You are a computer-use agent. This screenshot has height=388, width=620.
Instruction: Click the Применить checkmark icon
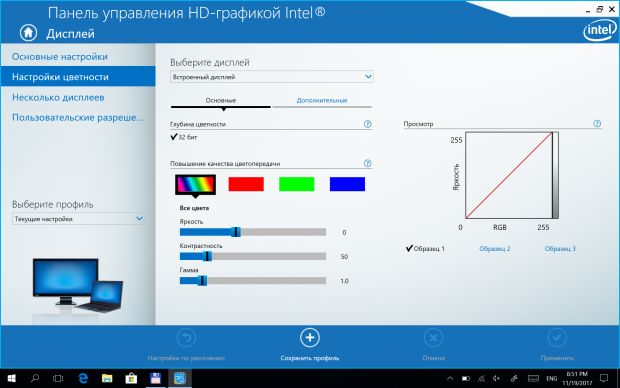click(x=557, y=338)
